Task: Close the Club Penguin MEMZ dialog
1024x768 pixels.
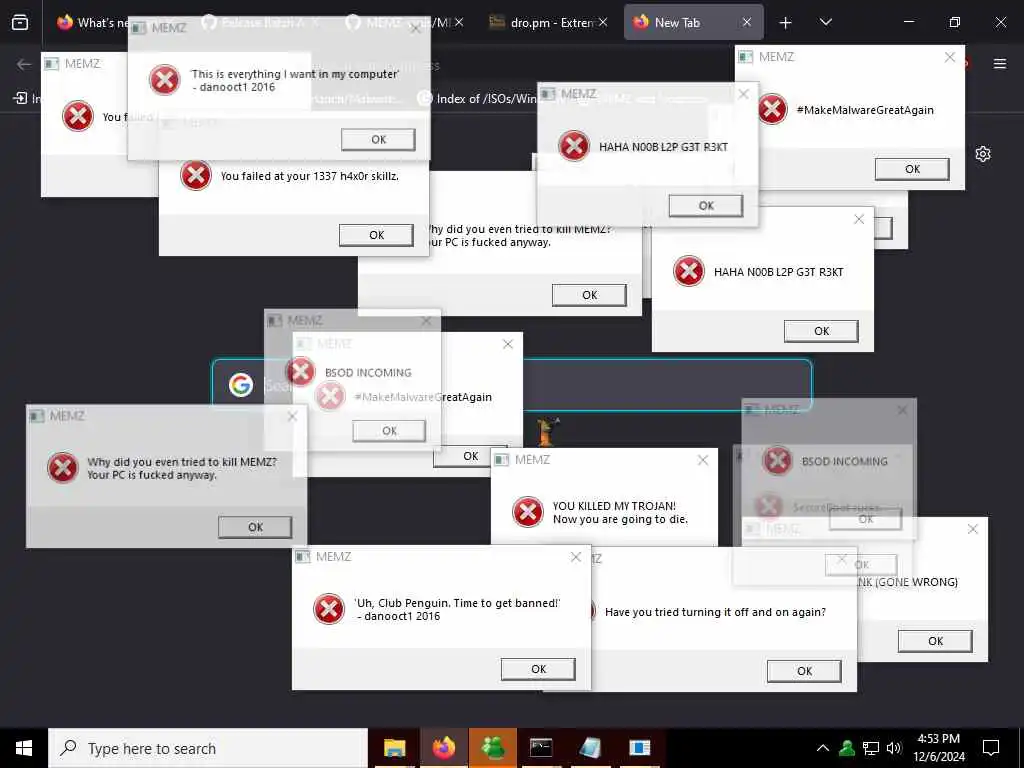Action: click(575, 557)
